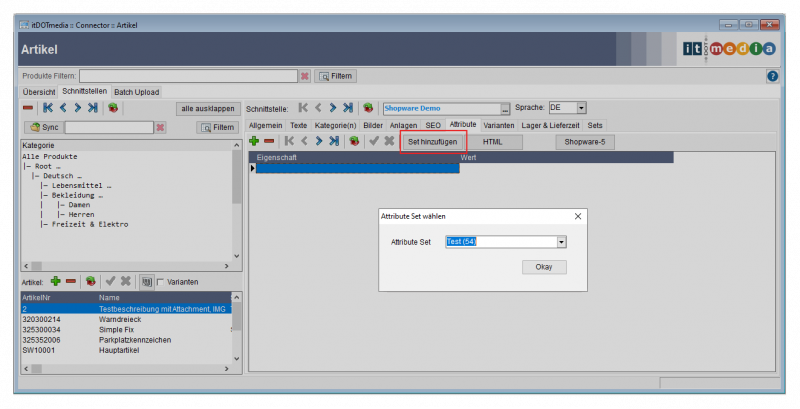Remove attribute row using red minus icon
The image size is (800, 409).
click(269, 142)
